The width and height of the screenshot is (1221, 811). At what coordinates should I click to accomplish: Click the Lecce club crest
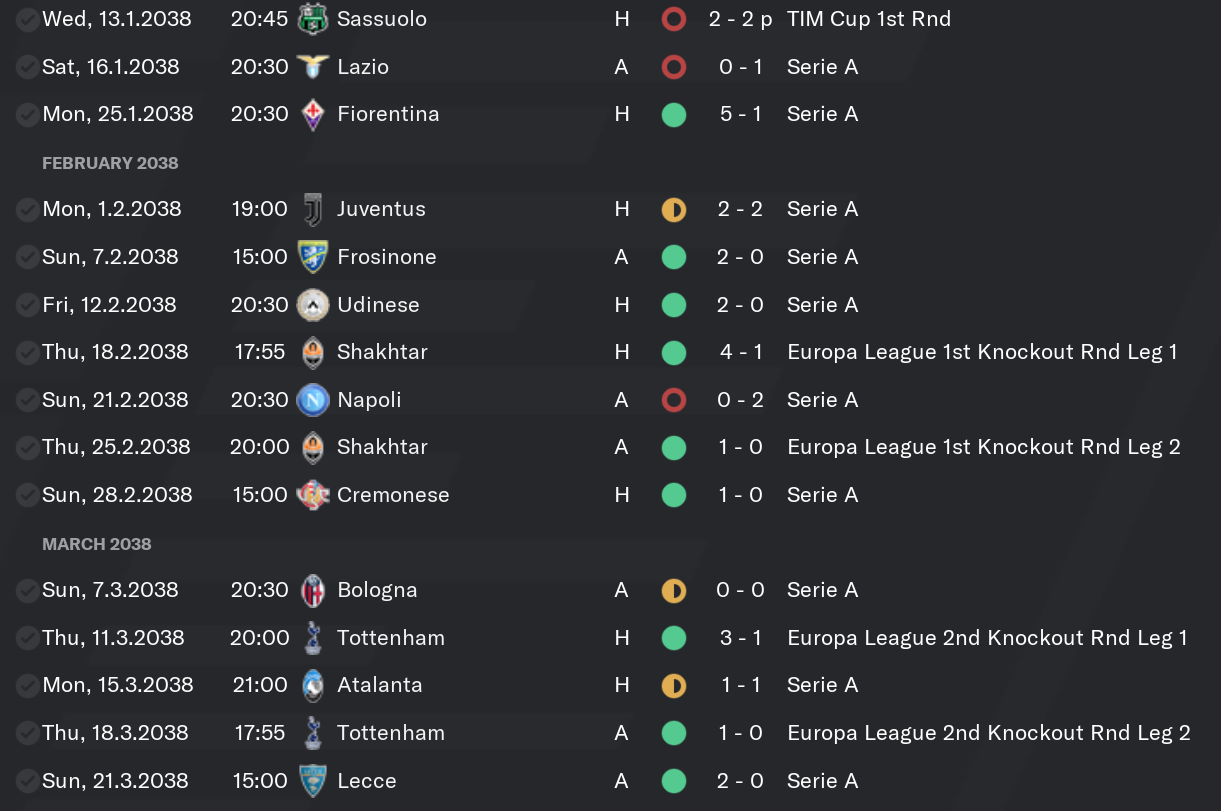(x=313, y=781)
